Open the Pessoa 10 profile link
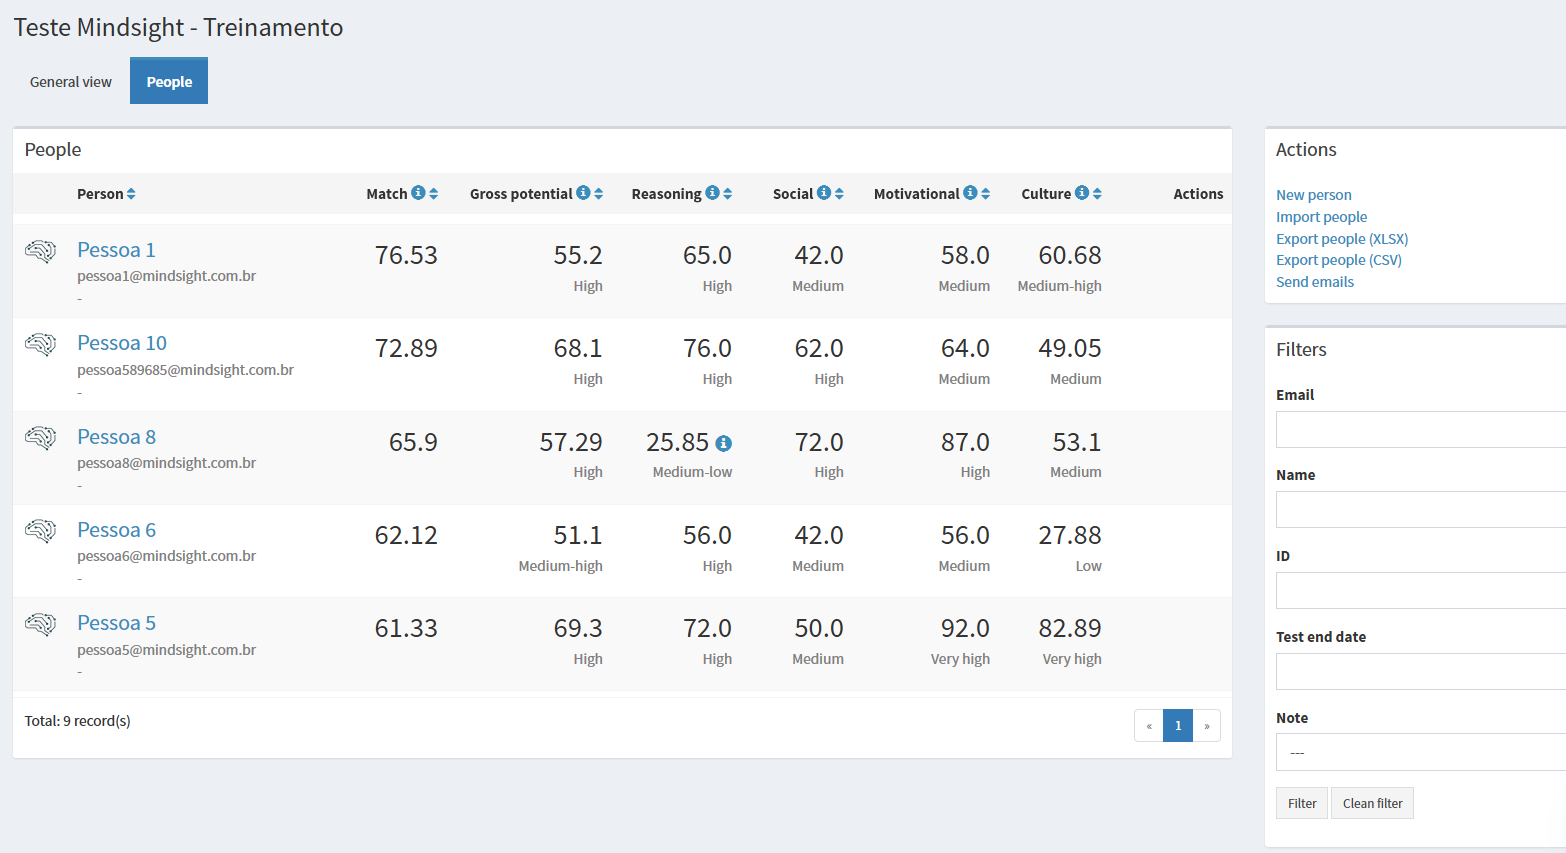Screen dimensions: 1566x853 click(x=122, y=343)
